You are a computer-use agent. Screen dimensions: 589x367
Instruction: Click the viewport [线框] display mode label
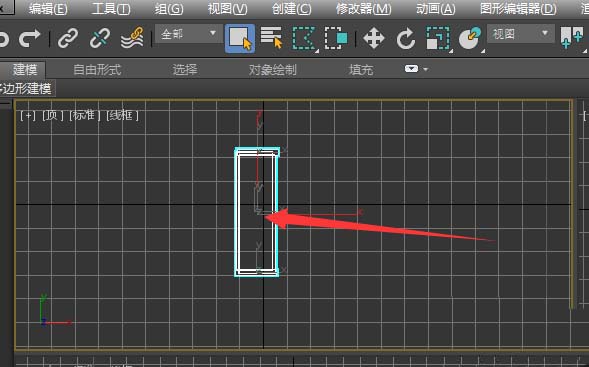click(122, 115)
